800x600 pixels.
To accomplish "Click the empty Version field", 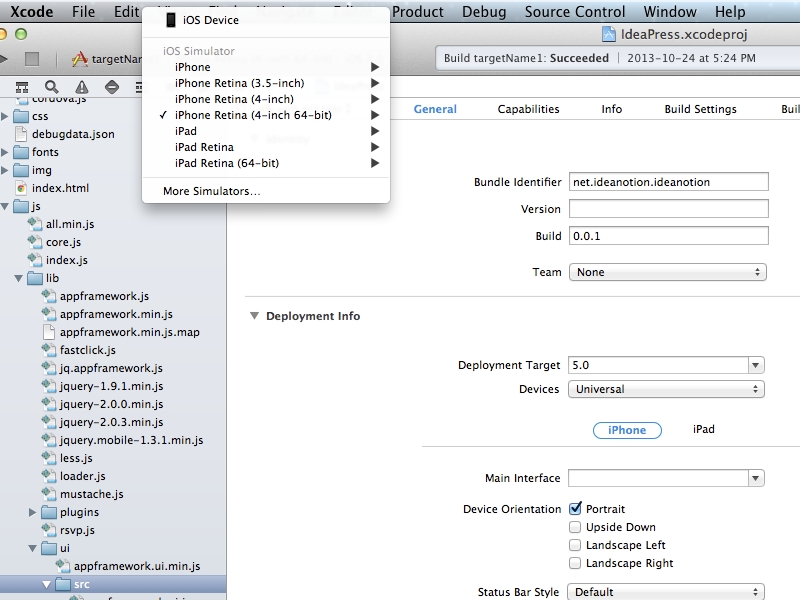I will click(x=668, y=209).
